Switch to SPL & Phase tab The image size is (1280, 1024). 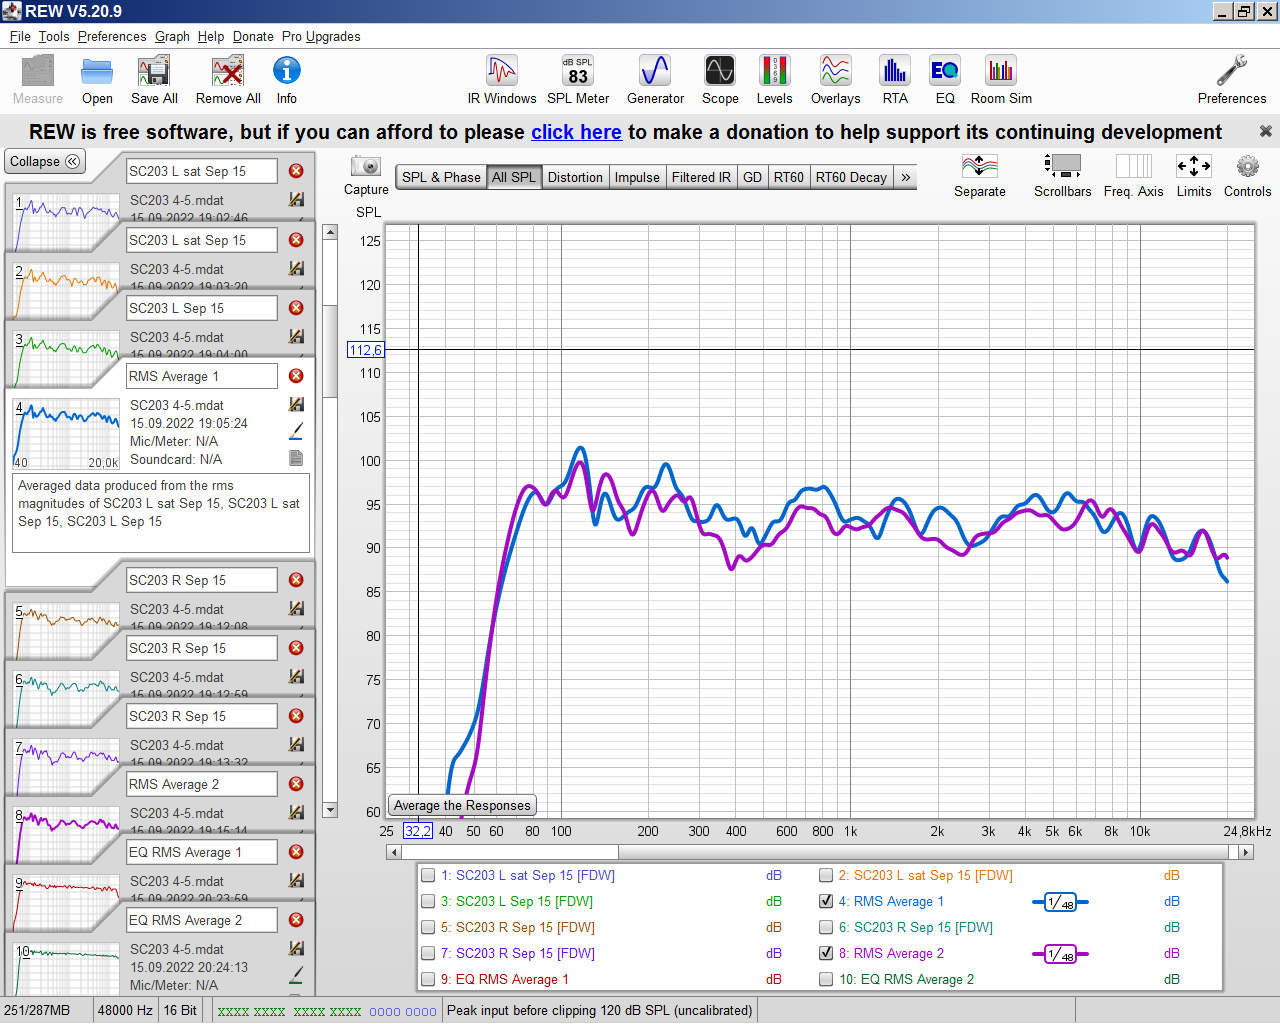pos(441,177)
